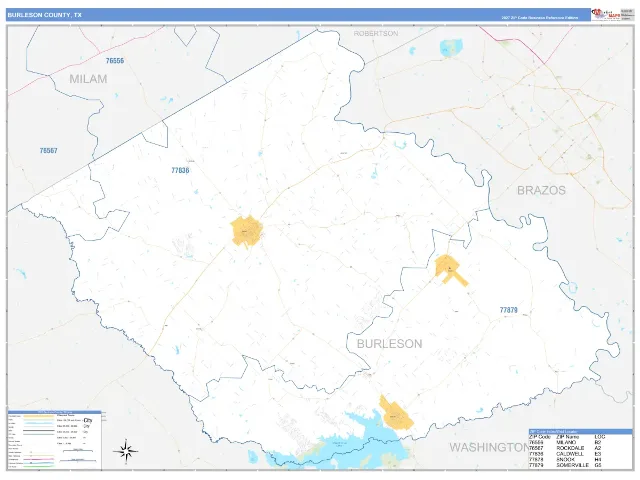The height and width of the screenshot is (480, 640).
Task: Click the green line sample in legend
Action: pos(39,466)
